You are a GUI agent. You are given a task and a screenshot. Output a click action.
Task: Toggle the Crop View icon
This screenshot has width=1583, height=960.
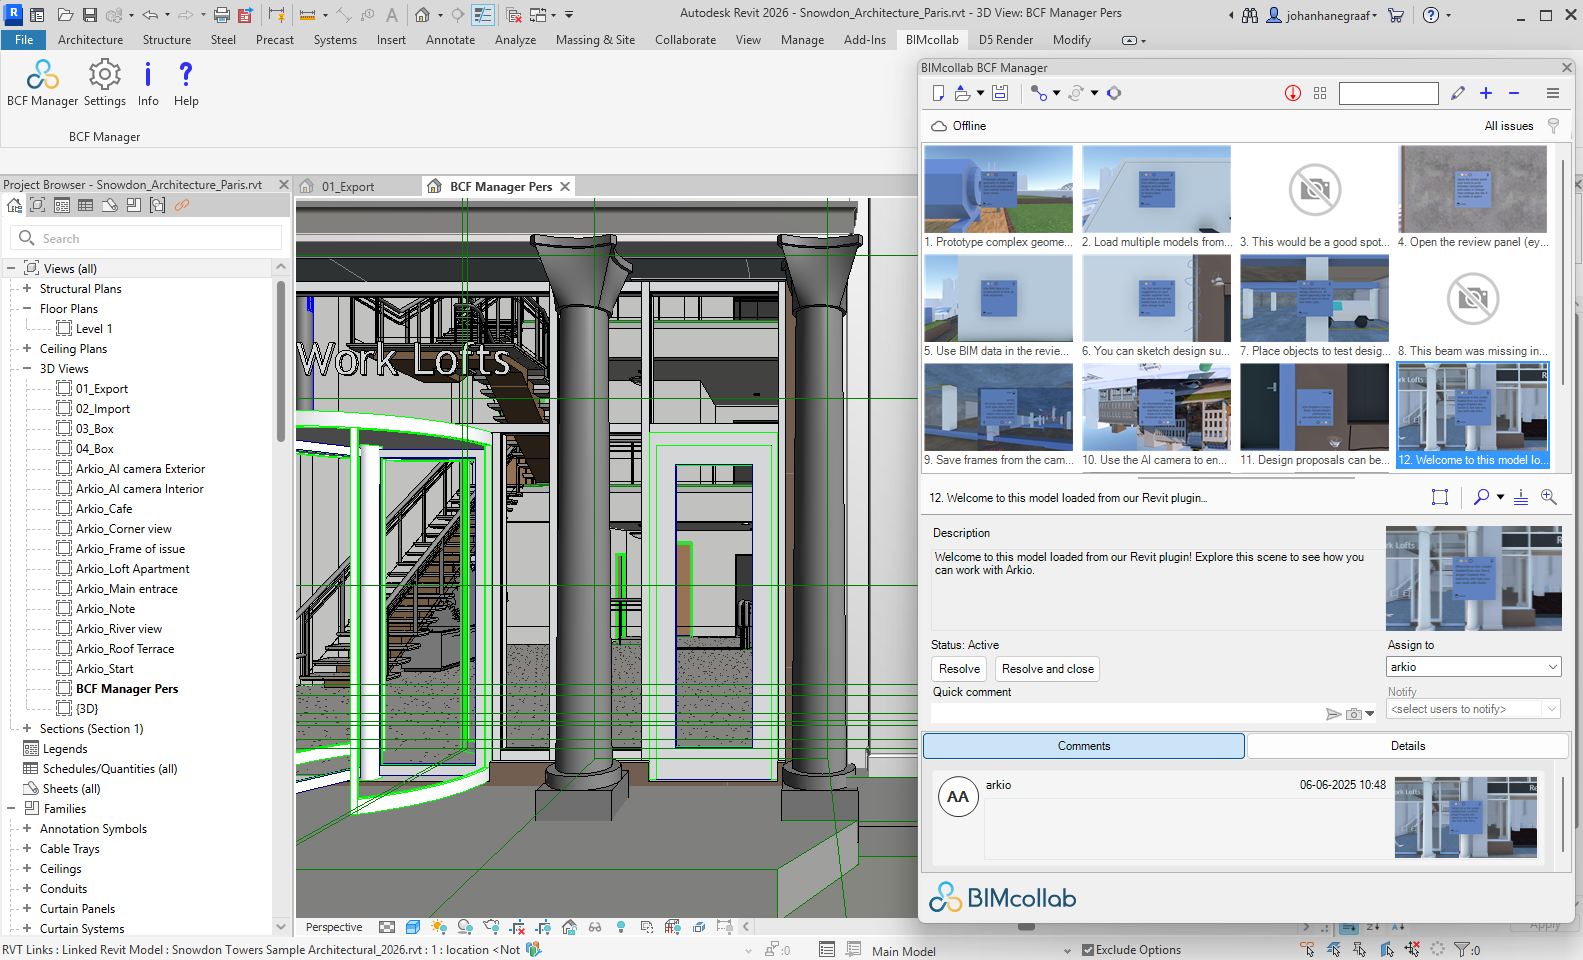click(517, 927)
